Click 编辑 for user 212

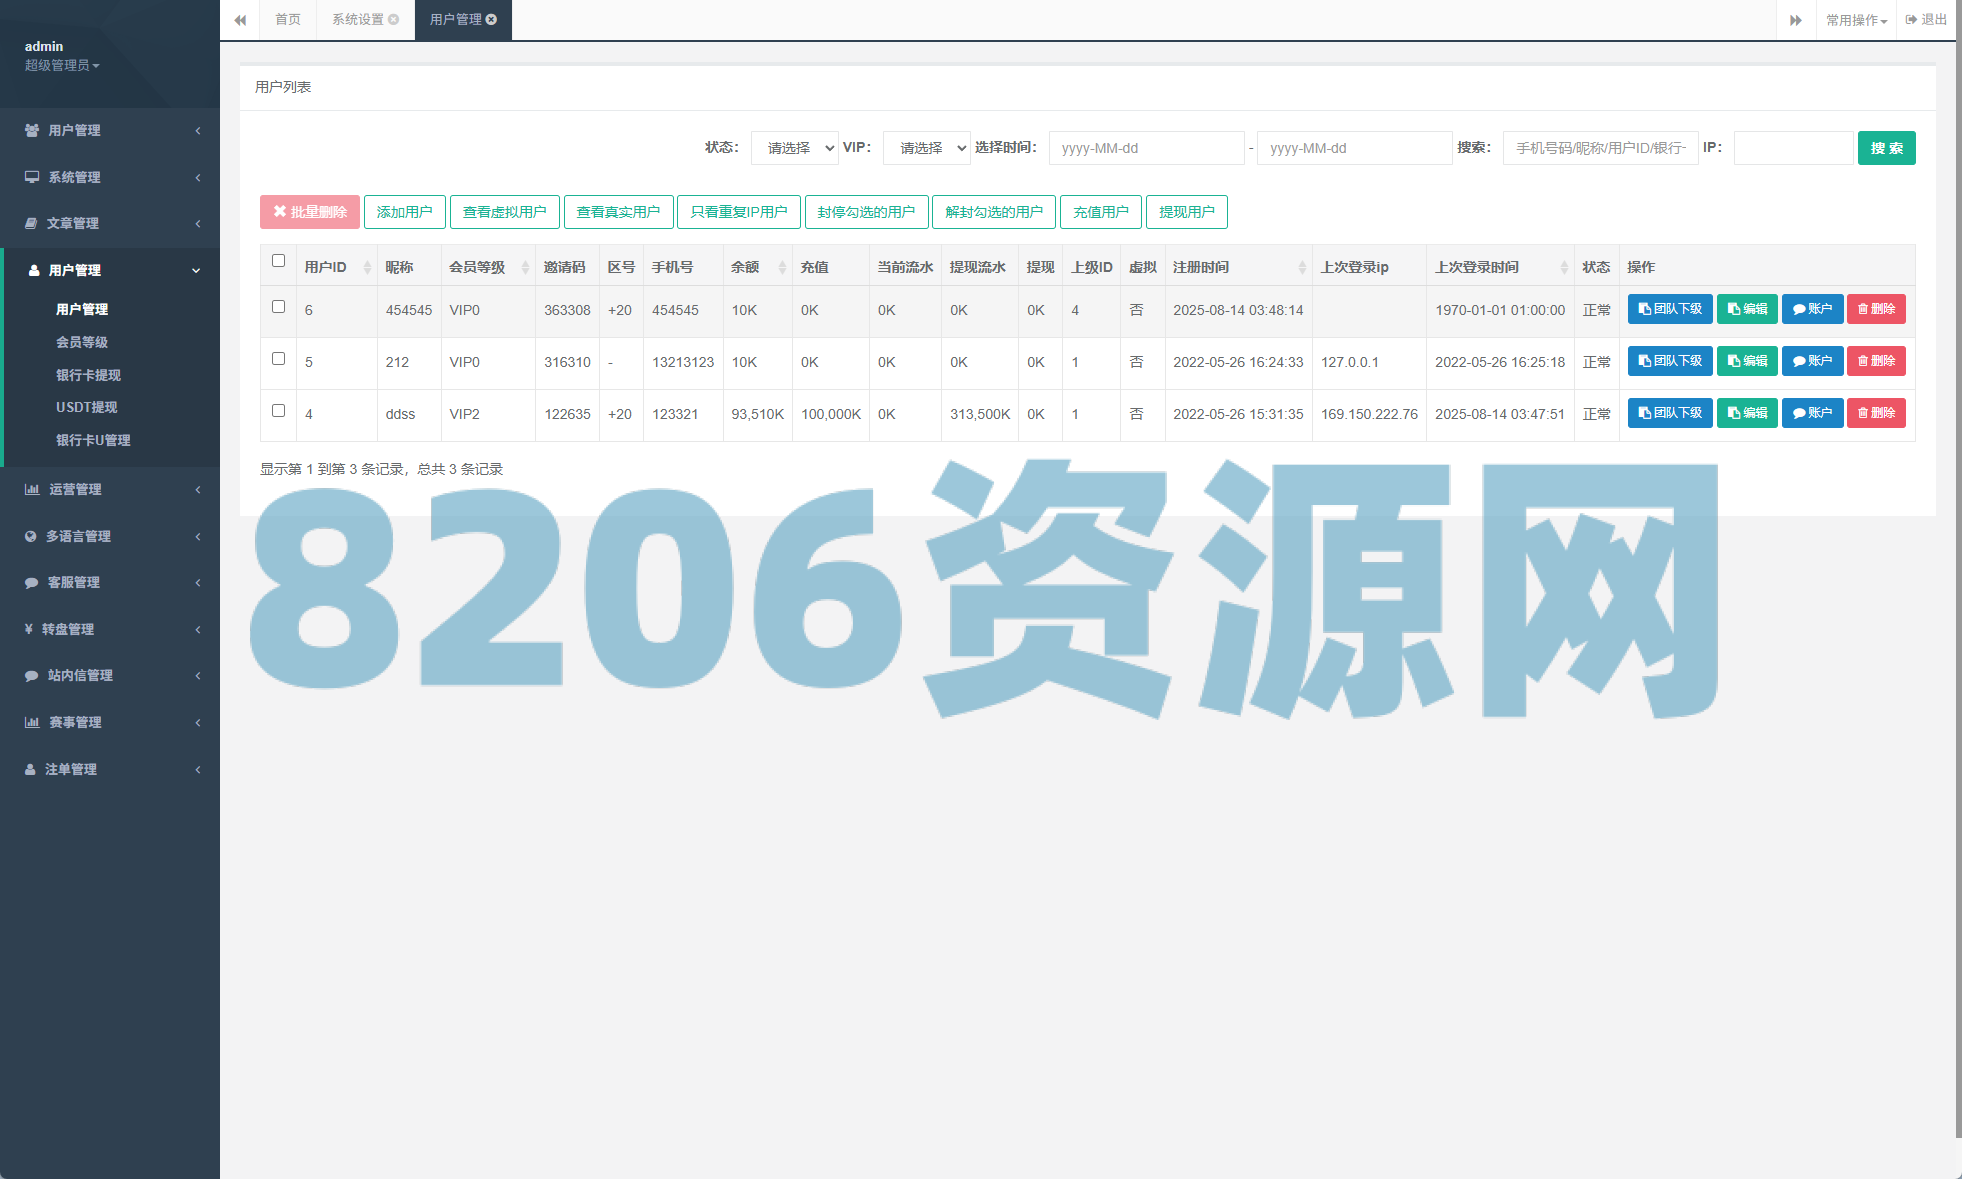coord(1747,361)
